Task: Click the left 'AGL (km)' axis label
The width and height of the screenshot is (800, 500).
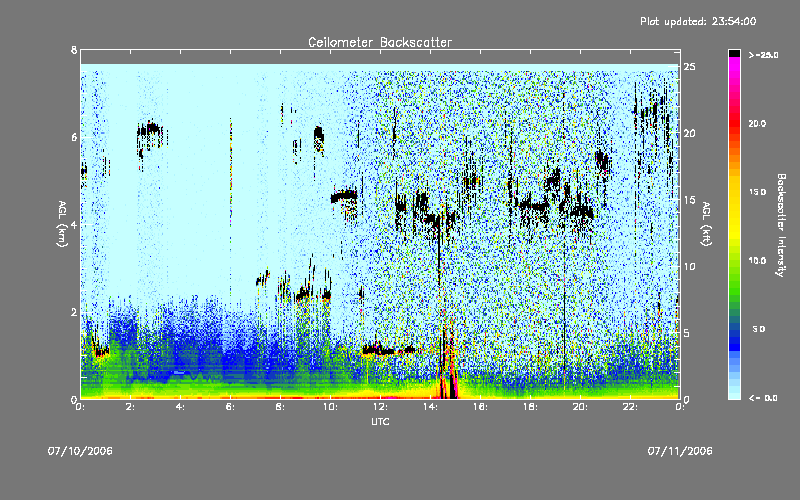Action: 62,224
